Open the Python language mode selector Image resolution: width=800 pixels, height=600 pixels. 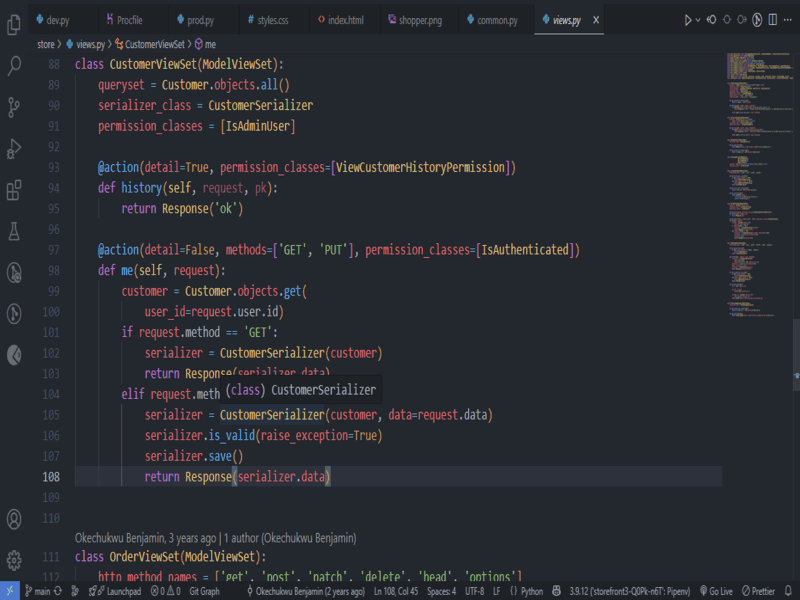[526, 591]
